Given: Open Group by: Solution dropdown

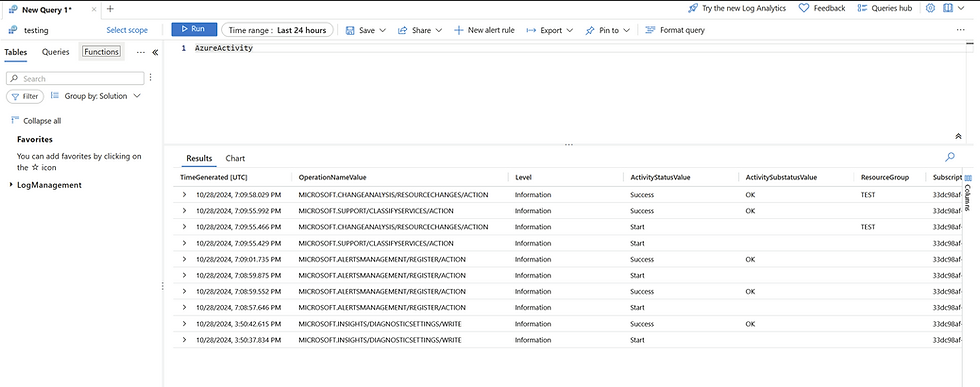Looking at the screenshot, I should [x=96, y=96].
